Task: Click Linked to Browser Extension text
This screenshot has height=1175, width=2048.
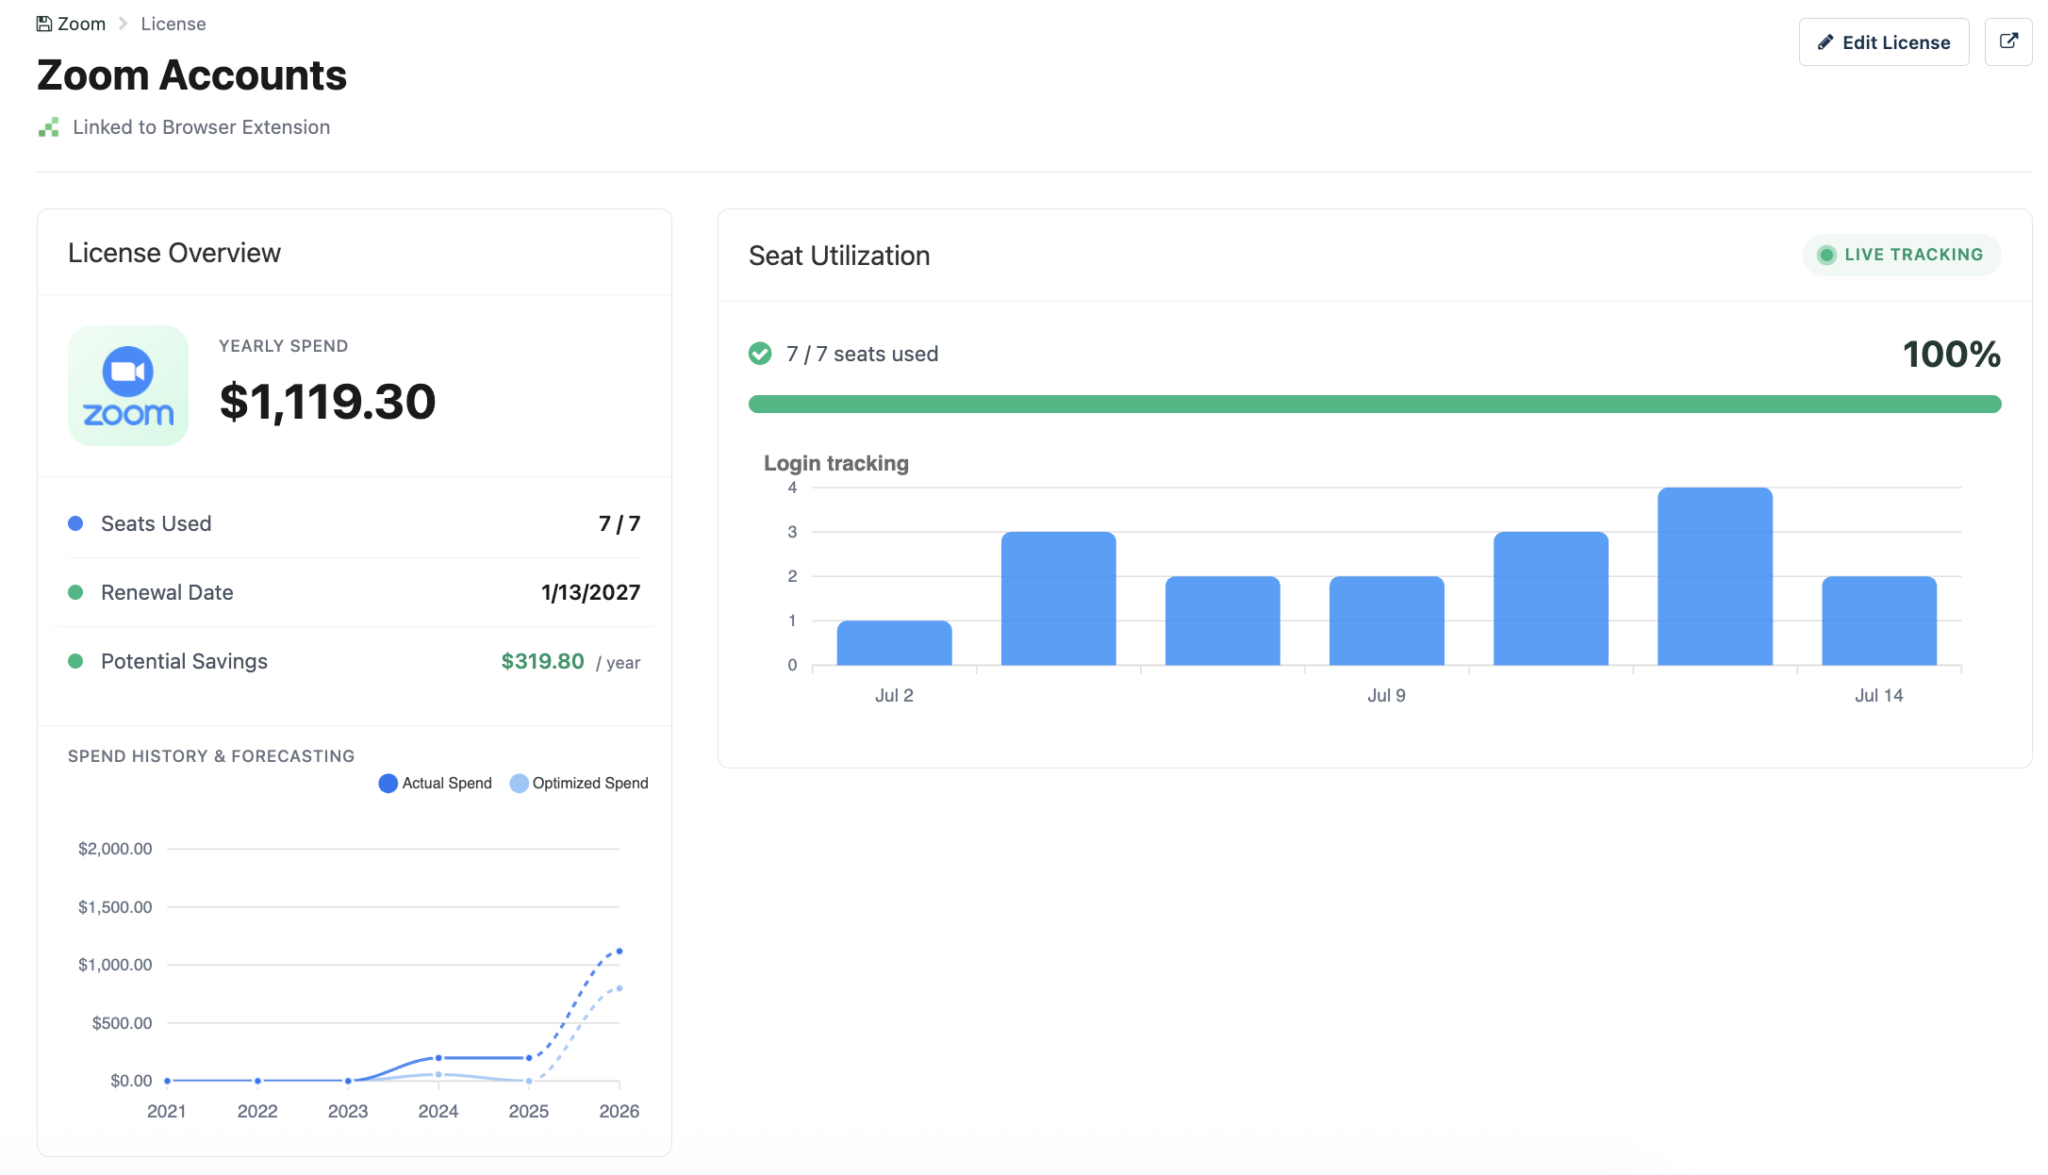Action: click(x=201, y=127)
